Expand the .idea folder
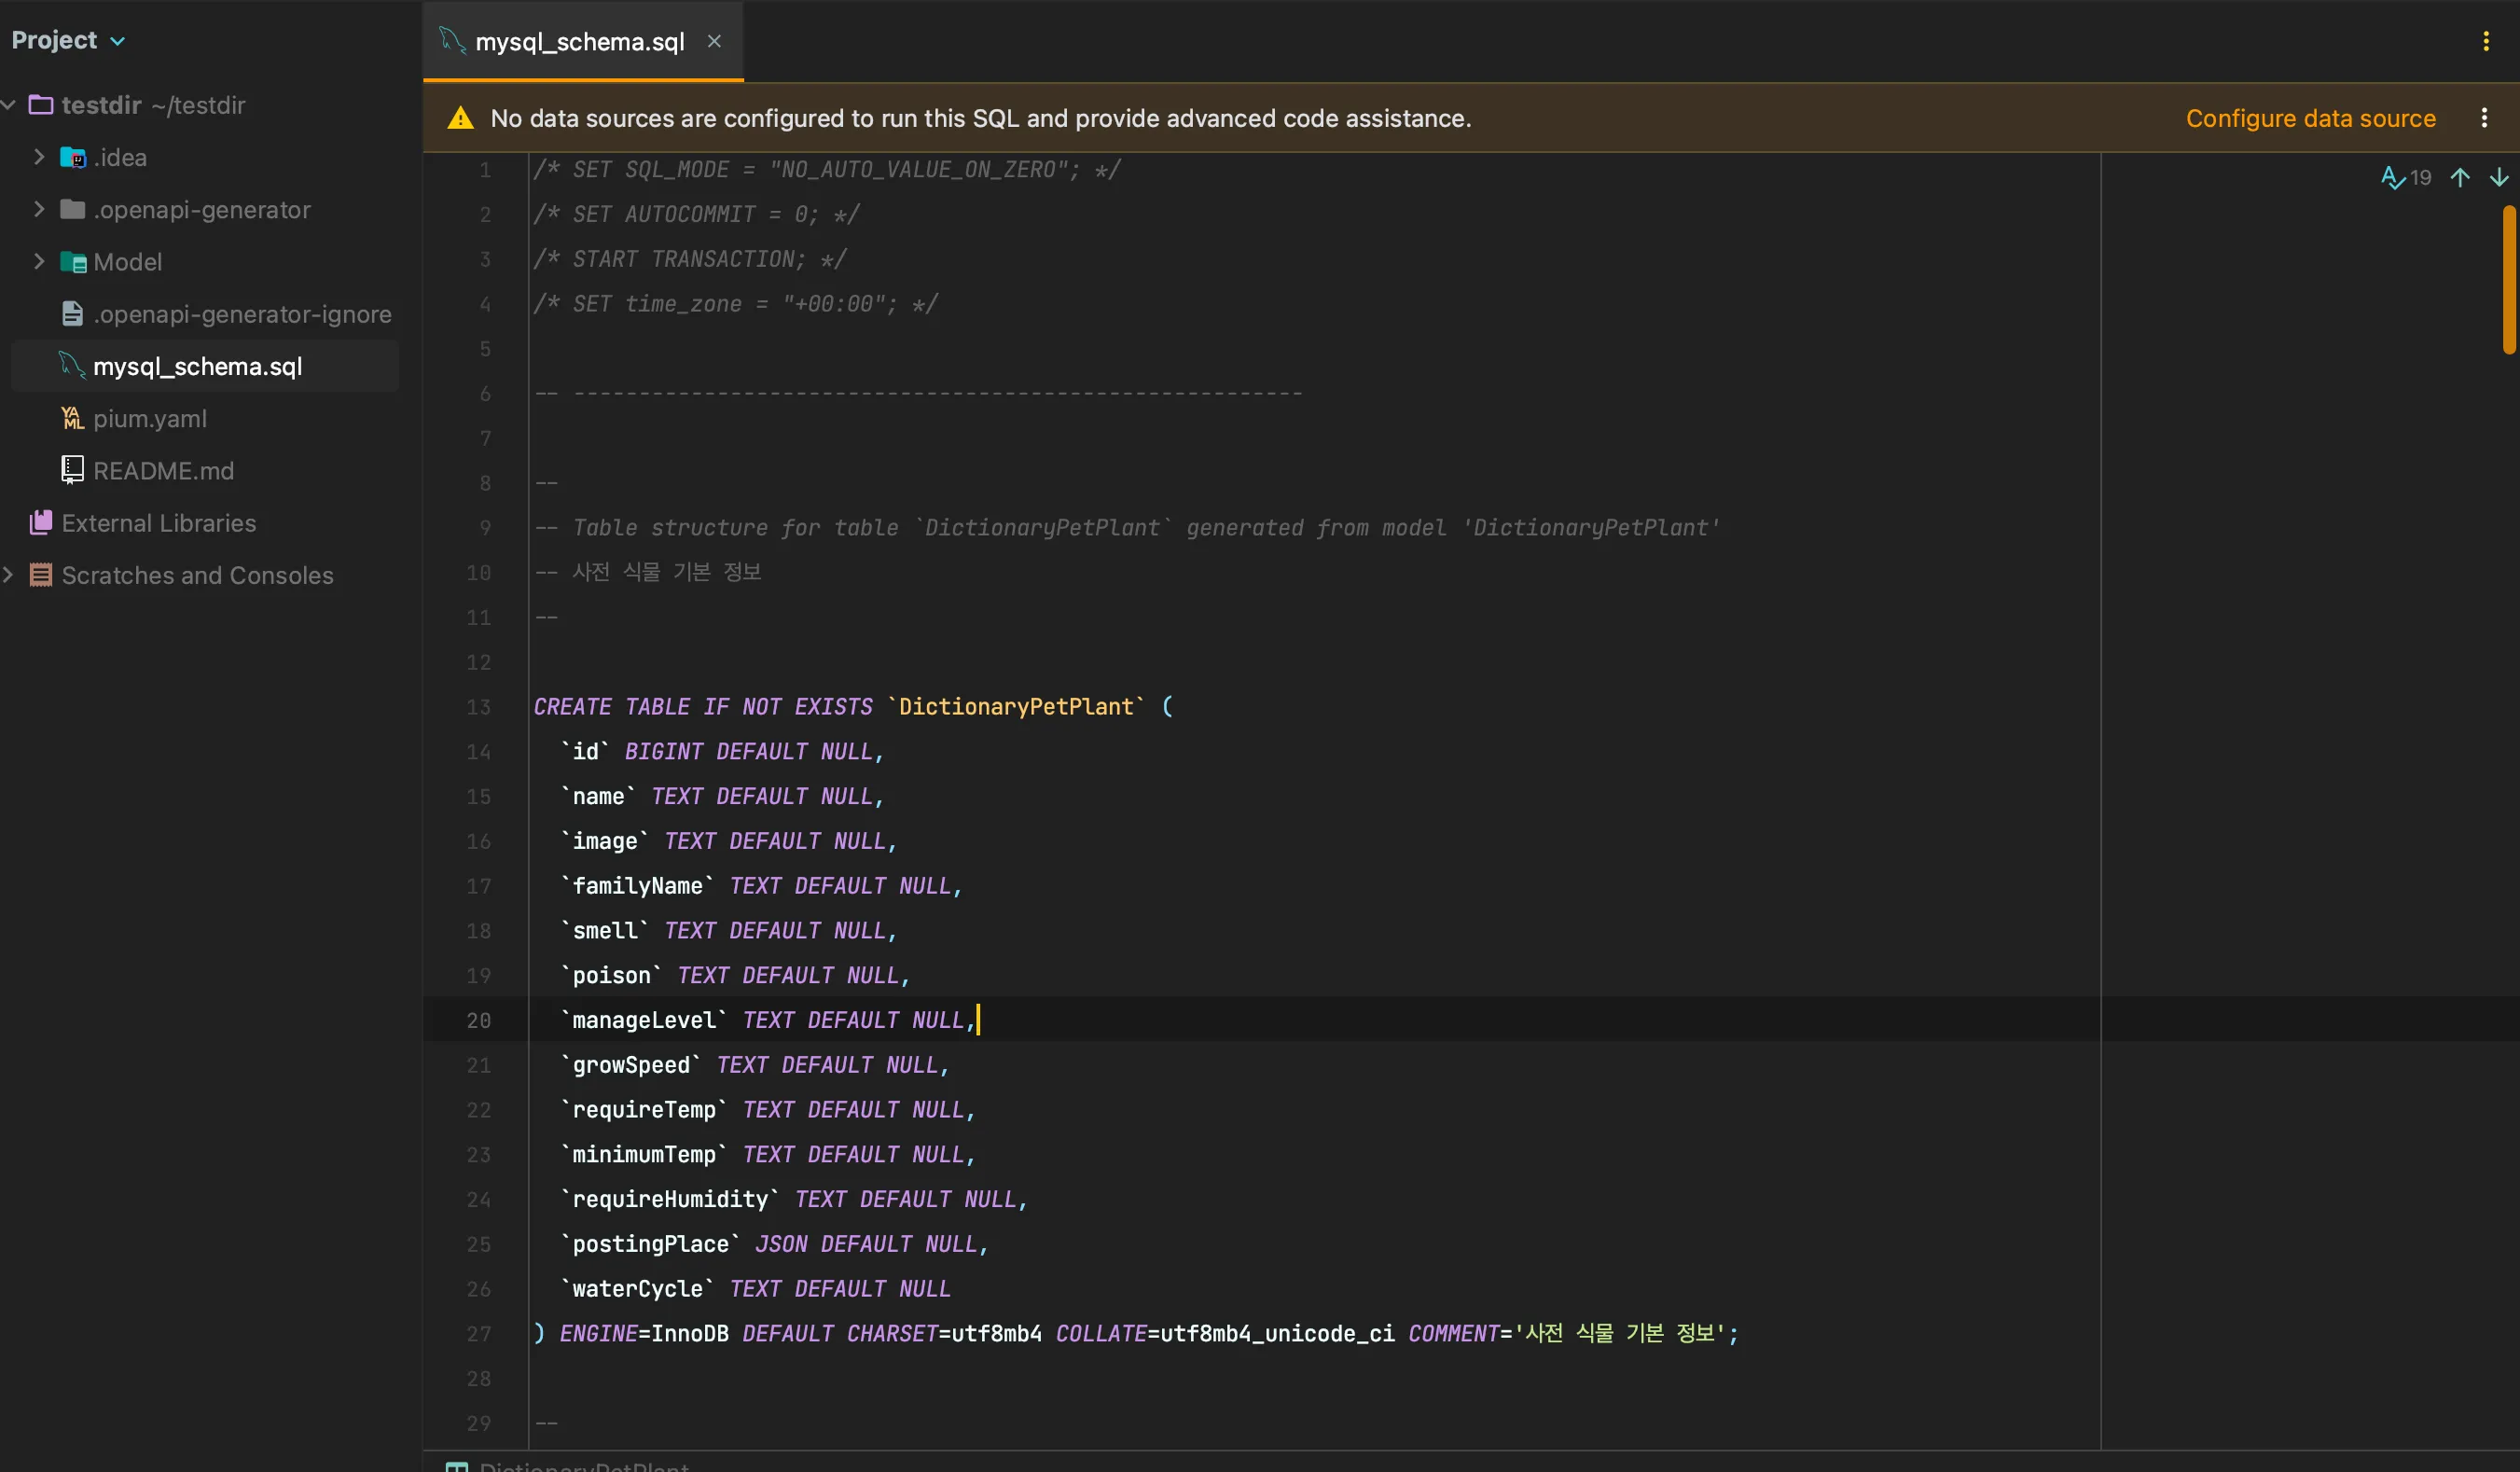2520x1472 pixels. click(x=39, y=157)
